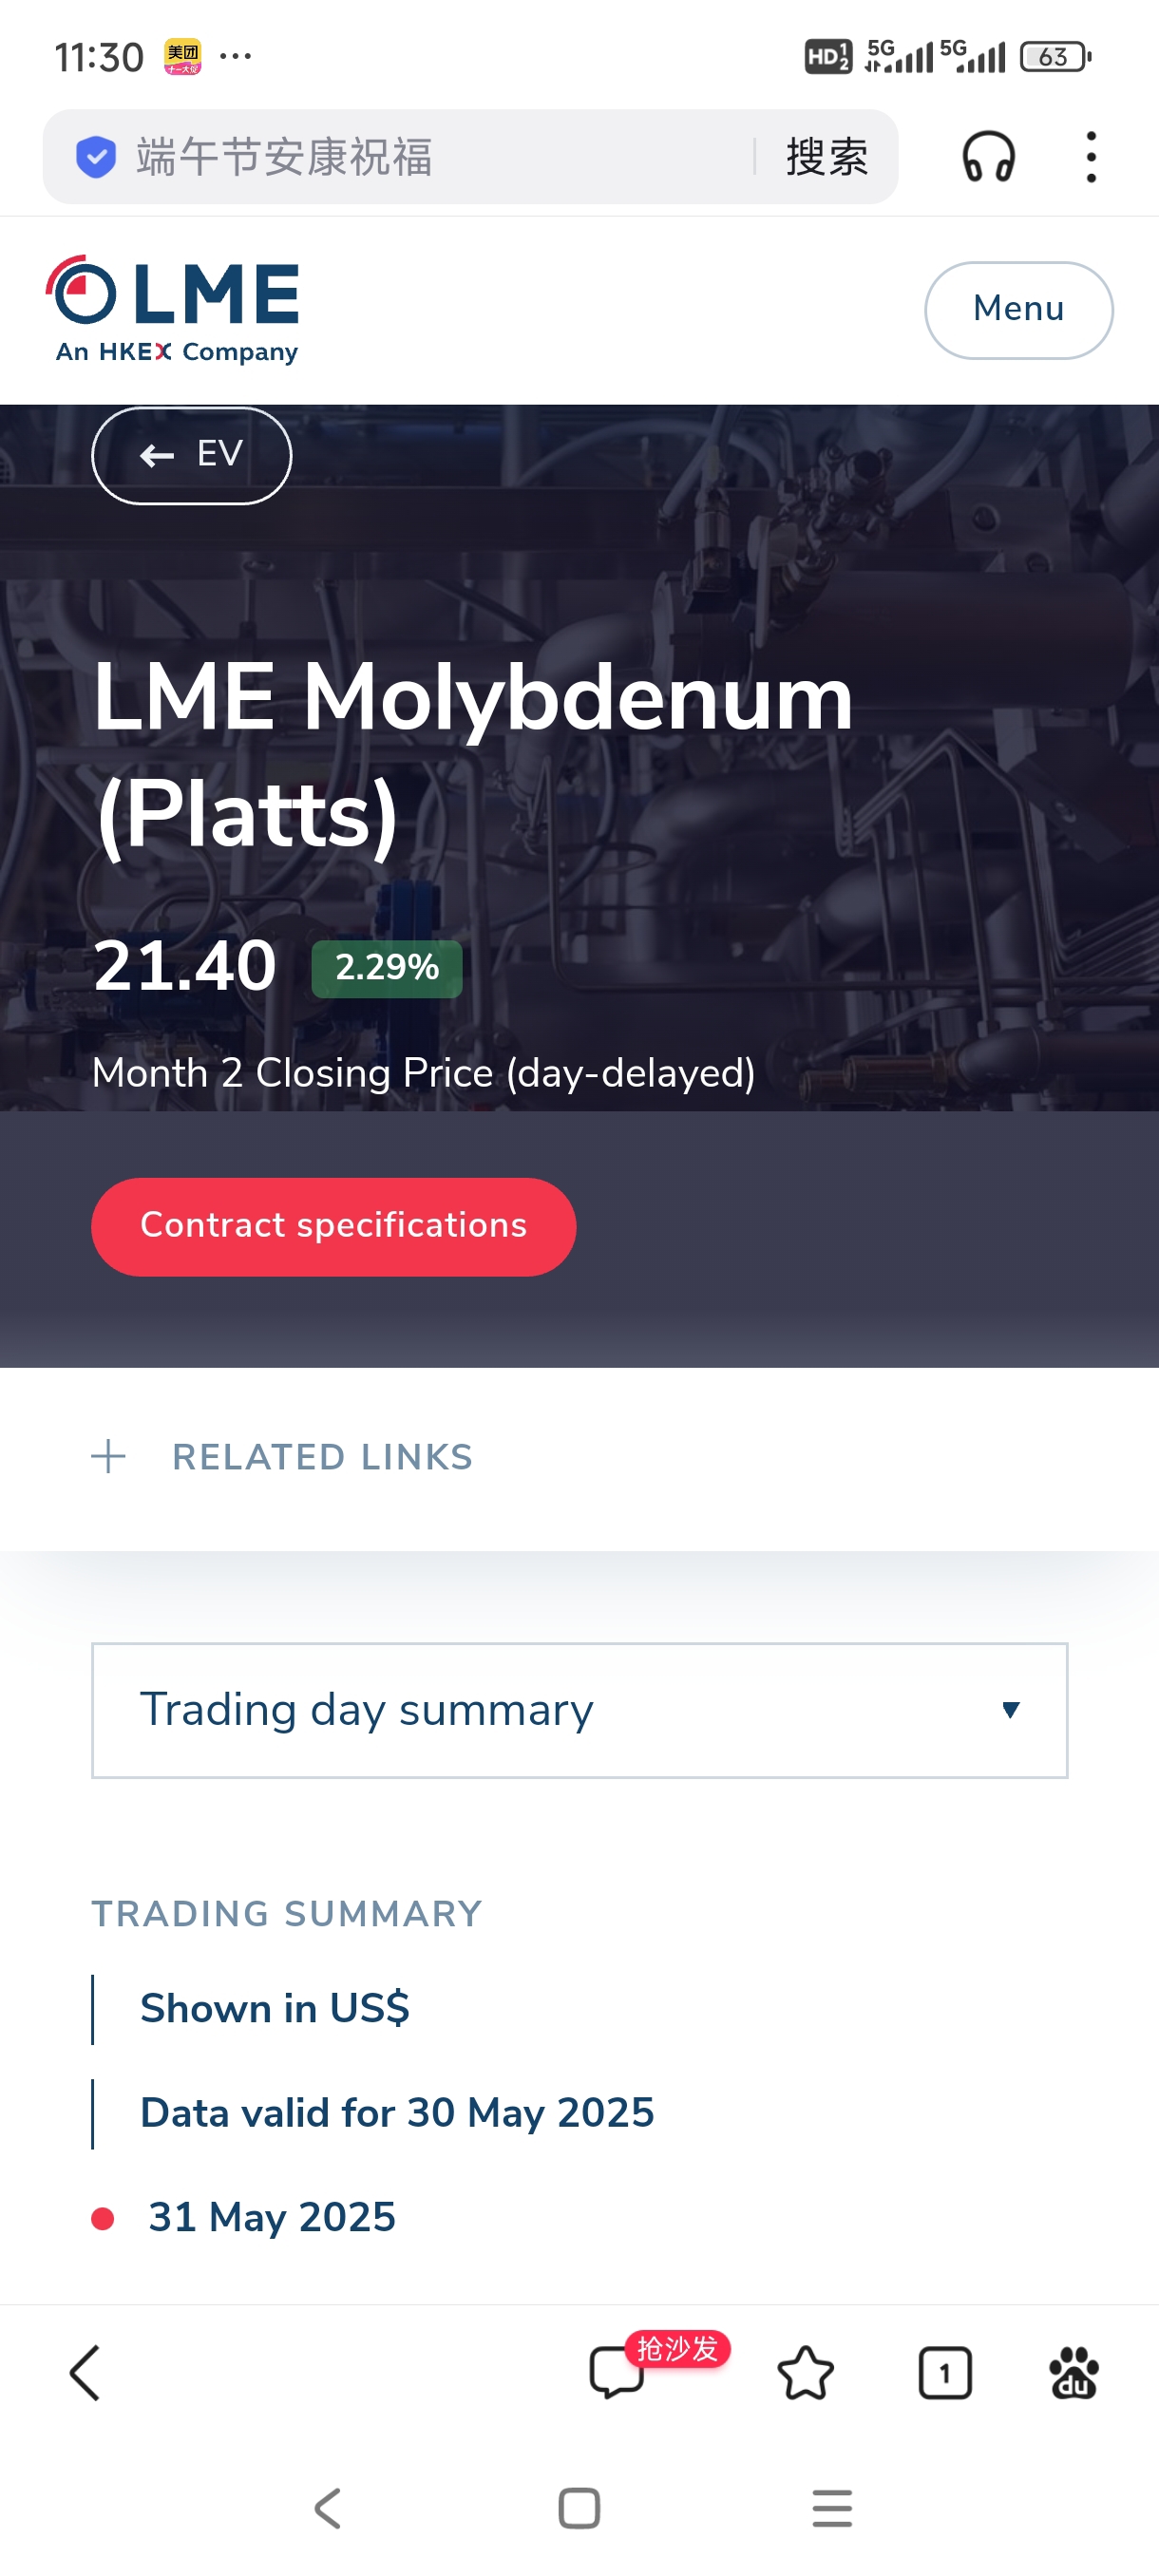Viewport: 1159px width, 2576px height.
Task: Expand the Related Links section
Action: [x=281, y=1457]
